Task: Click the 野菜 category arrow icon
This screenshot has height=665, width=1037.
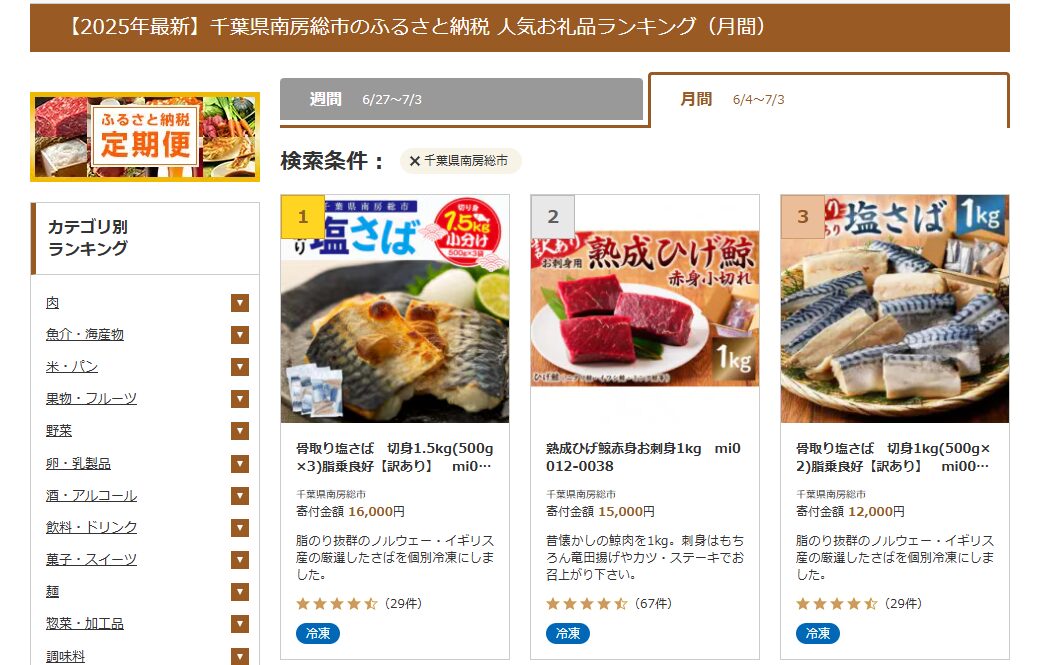Action: (240, 431)
